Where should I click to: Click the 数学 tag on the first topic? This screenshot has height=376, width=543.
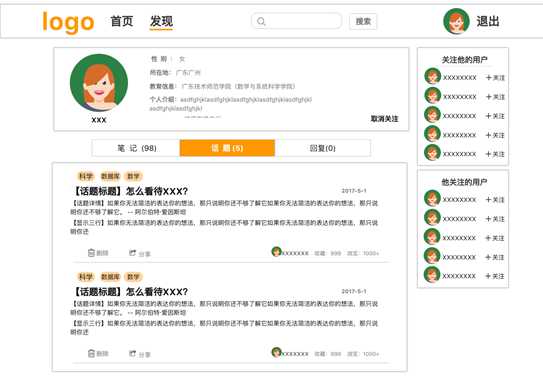pyautogui.click(x=133, y=176)
